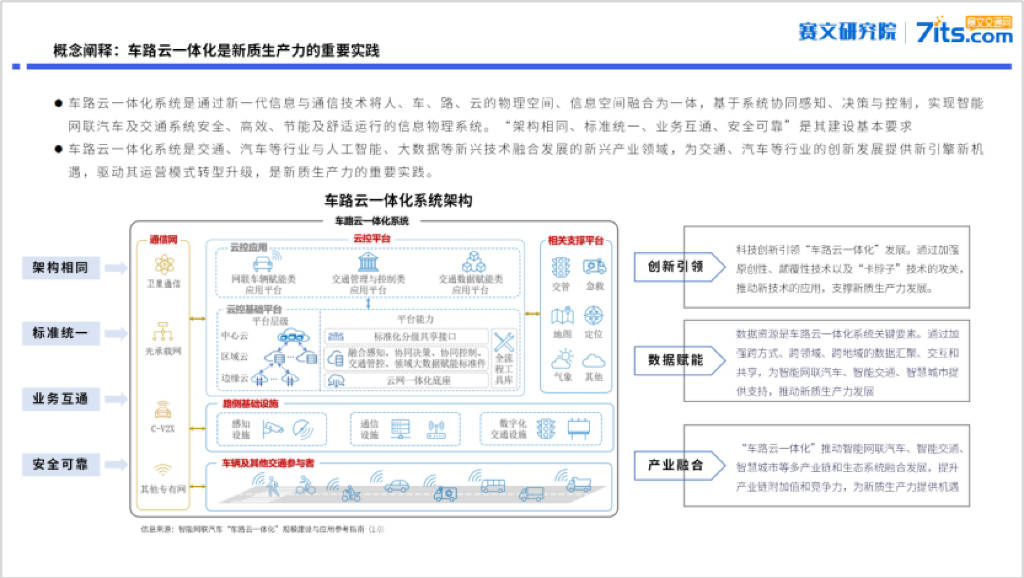Screen dimensions: 1024x578
Task: Click the 业务互通 label box
Action: (61, 399)
